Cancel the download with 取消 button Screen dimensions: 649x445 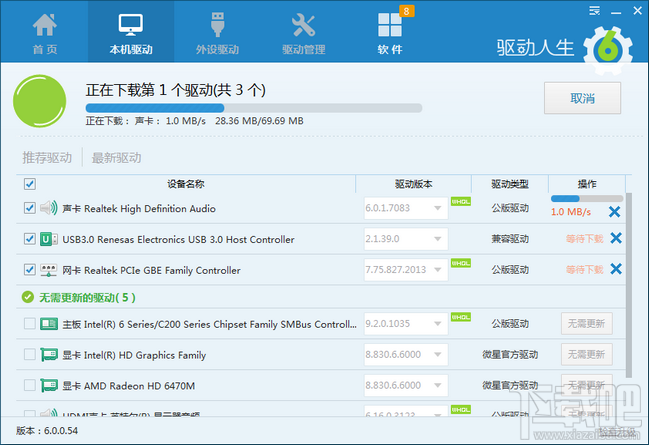pyautogui.click(x=582, y=98)
